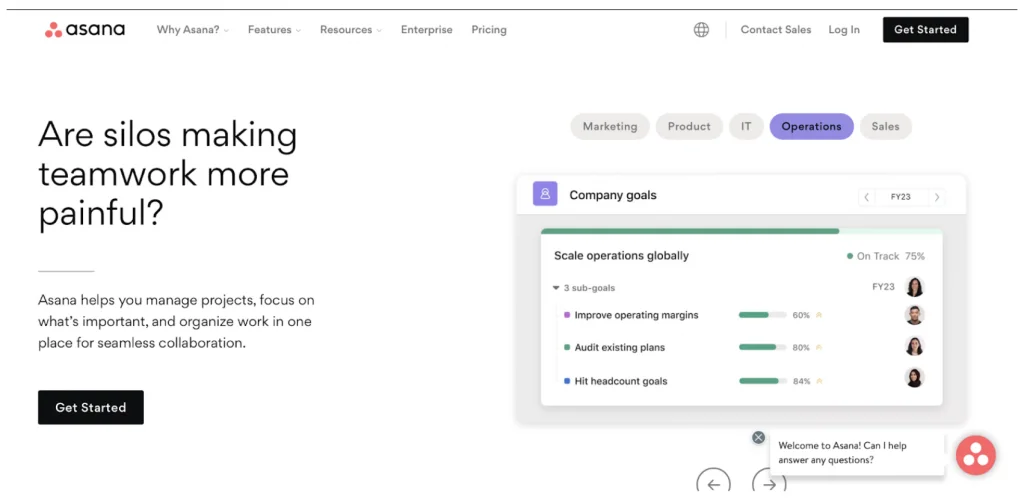Click Improve operating margins sub-goal
Image resolution: width=1024 pixels, height=499 pixels.
636,315
